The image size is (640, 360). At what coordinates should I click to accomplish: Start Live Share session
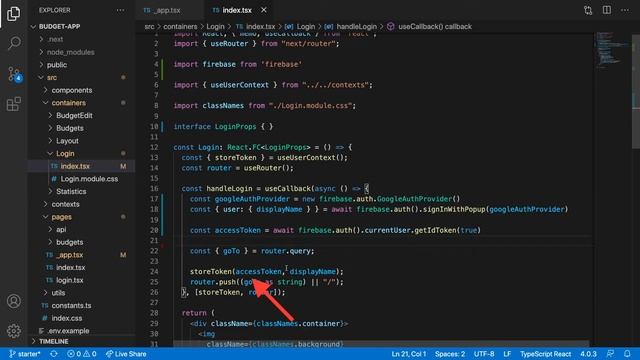pyautogui.click(x=126, y=354)
